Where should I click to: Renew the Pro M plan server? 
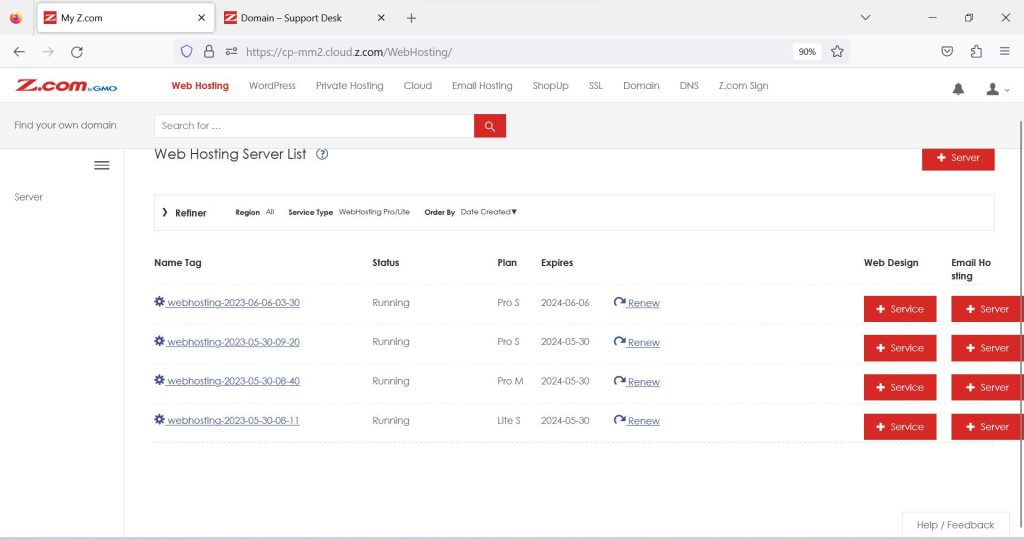click(x=637, y=382)
